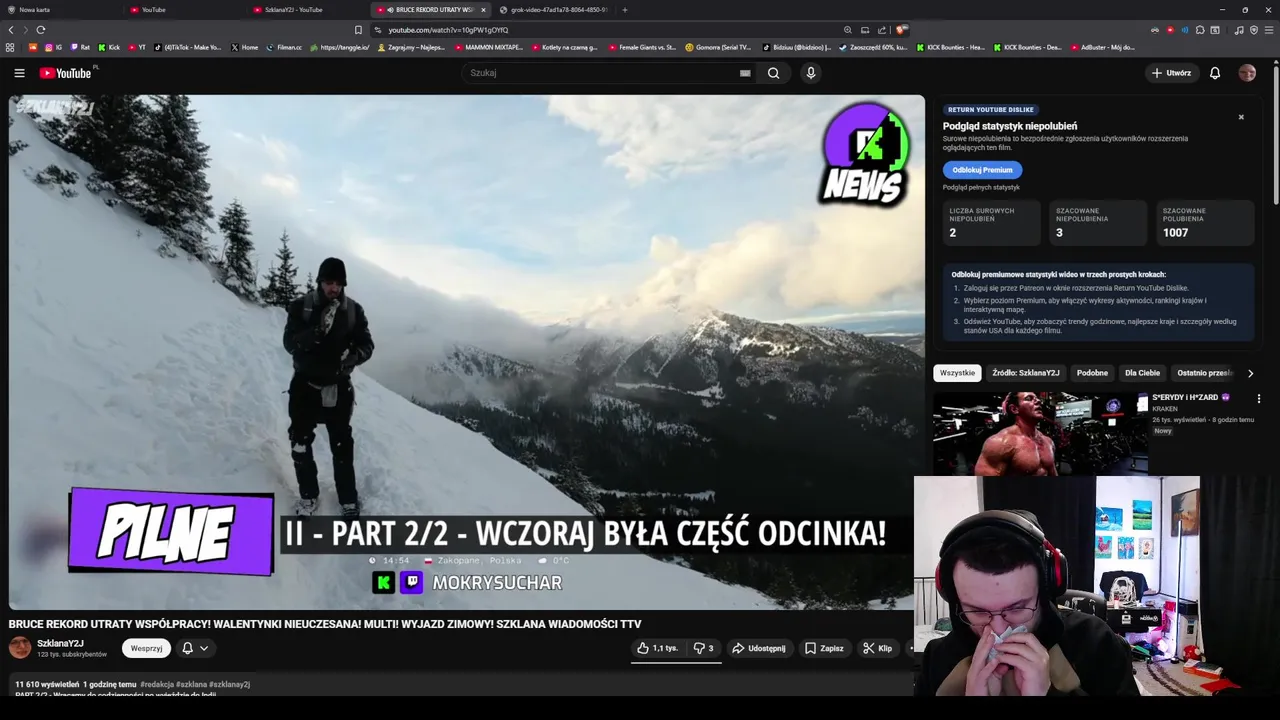Click the Kick K icon in video overlay

tap(383, 583)
